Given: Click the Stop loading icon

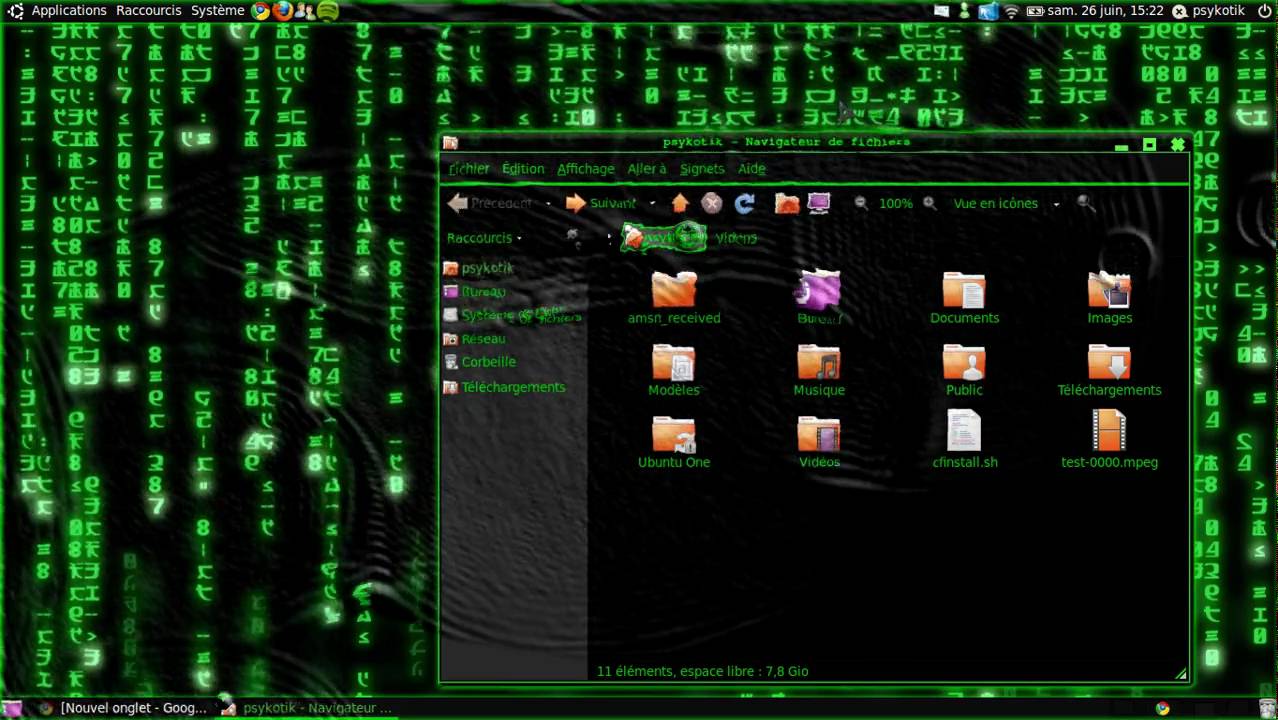Looking at the screenshot, I should [712, 203].
